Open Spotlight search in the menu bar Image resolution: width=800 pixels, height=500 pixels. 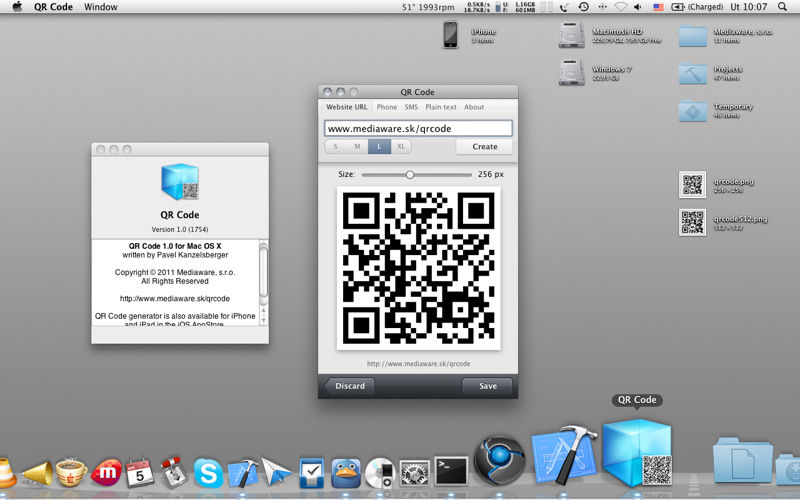[x=782, y=7]
